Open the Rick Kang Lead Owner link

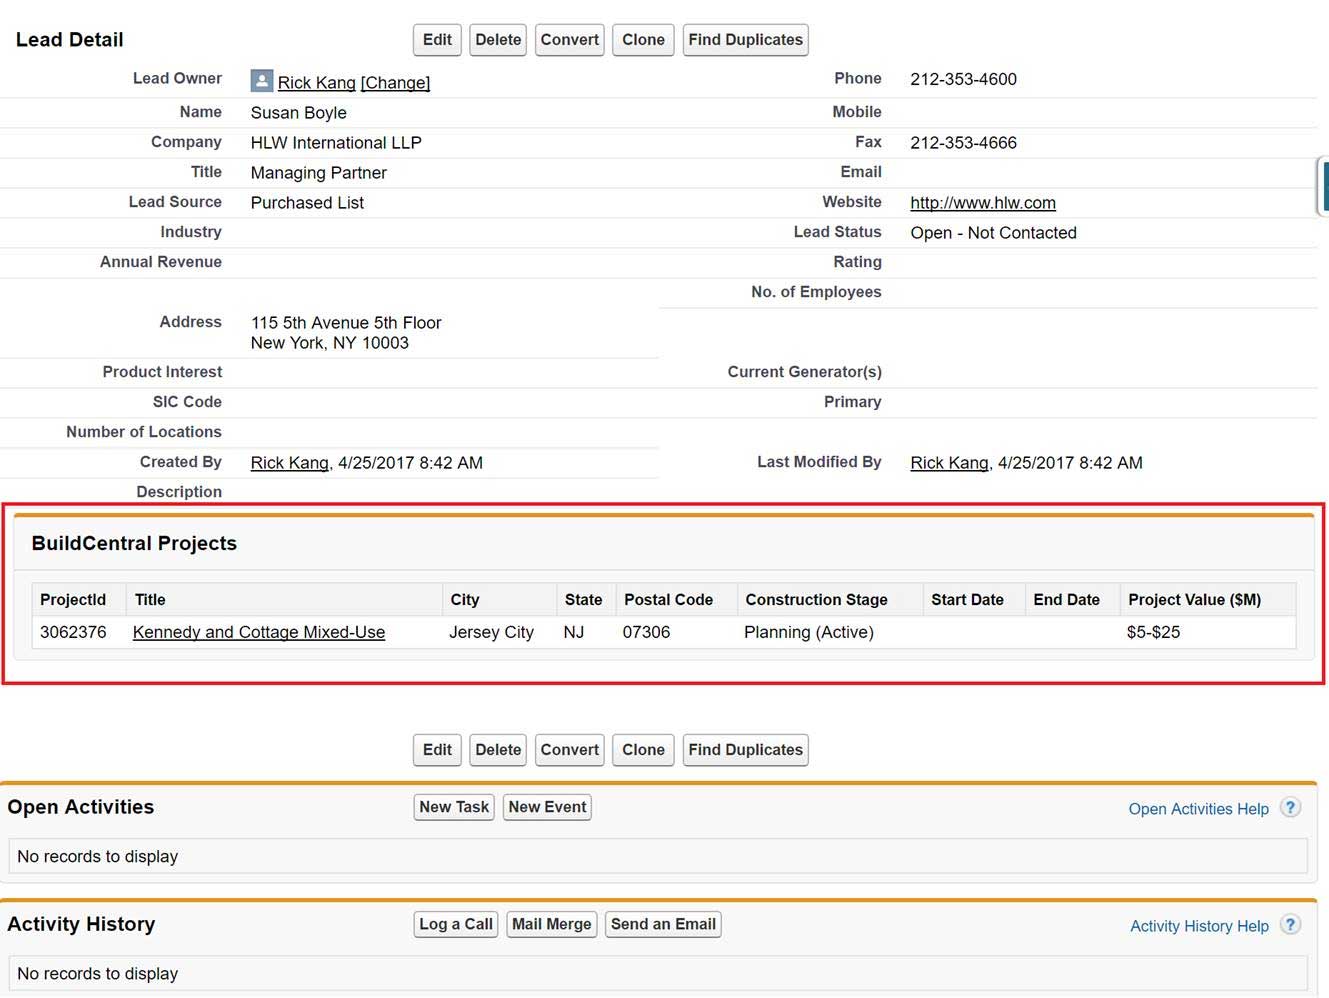click(x=316, y=83)
